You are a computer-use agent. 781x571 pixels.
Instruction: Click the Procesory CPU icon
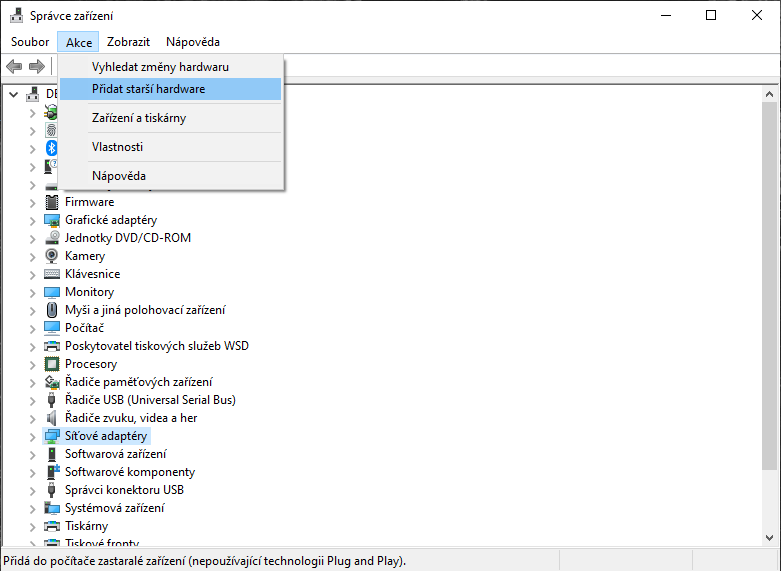pos(52,364)
